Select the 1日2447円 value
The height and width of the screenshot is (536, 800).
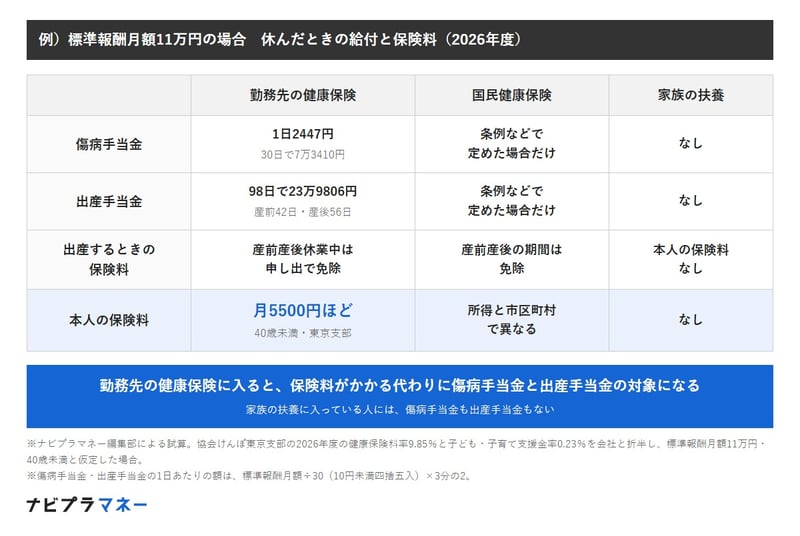(x=303, y=134)
